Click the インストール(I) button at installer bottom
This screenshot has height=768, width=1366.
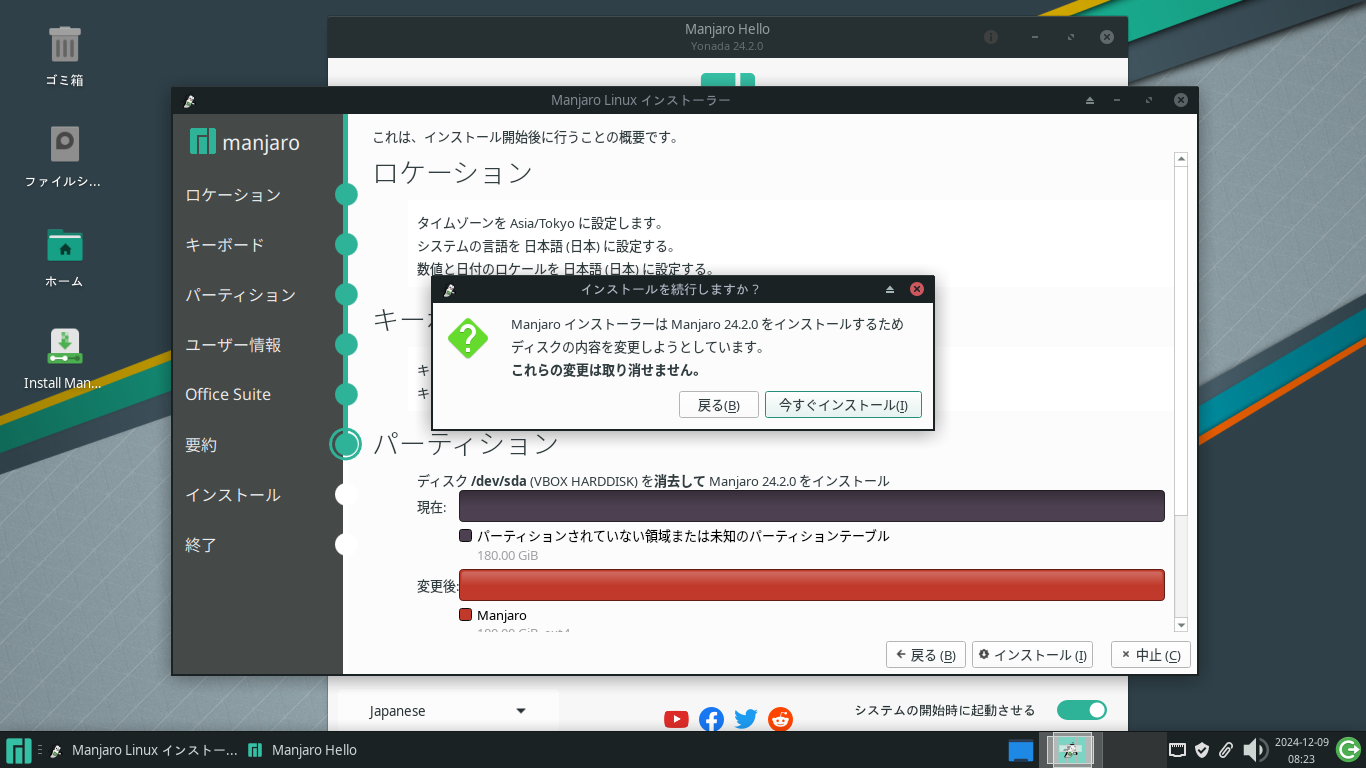click(1032, 655)
